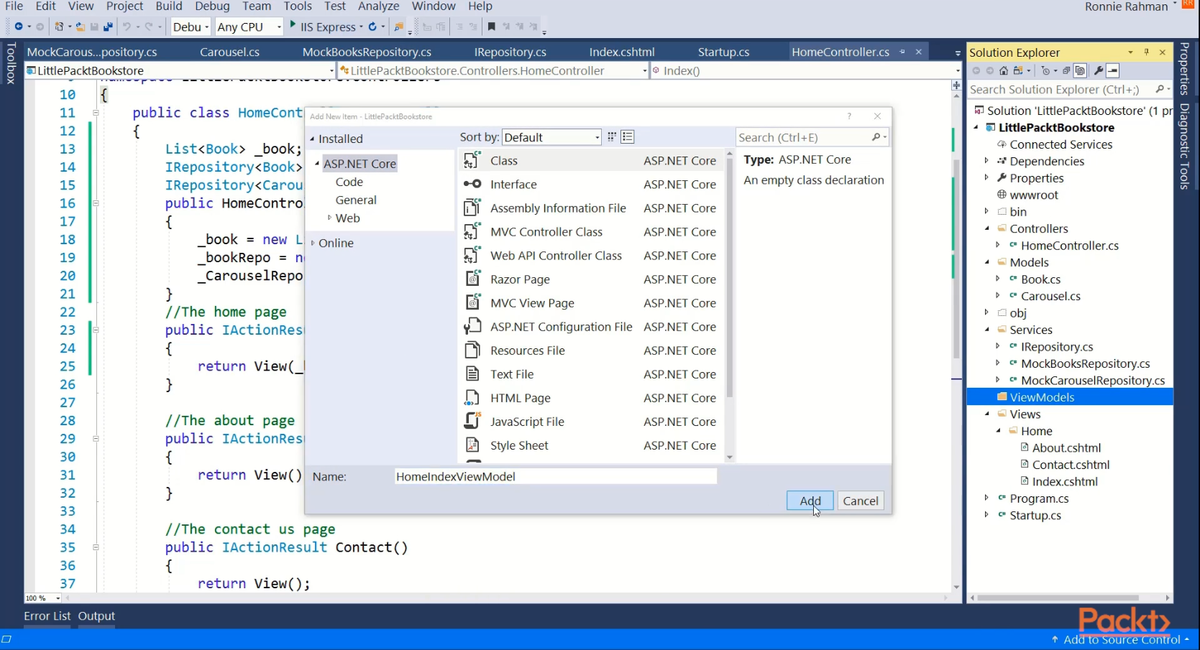Switch dialog to medium icons list view

click(x=628, y=137)
